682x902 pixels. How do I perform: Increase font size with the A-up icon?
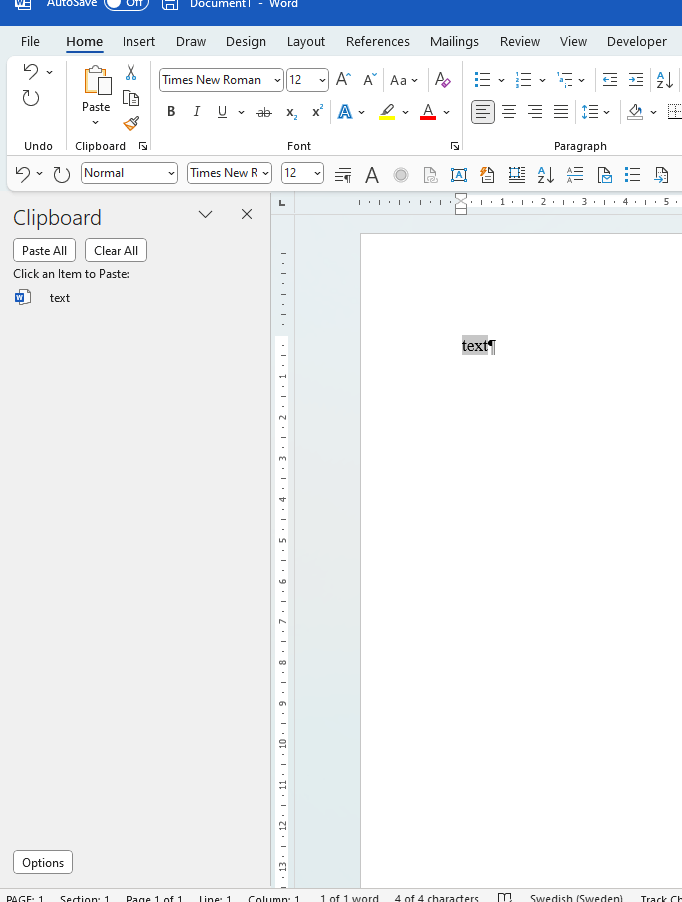tap(343, 79)
